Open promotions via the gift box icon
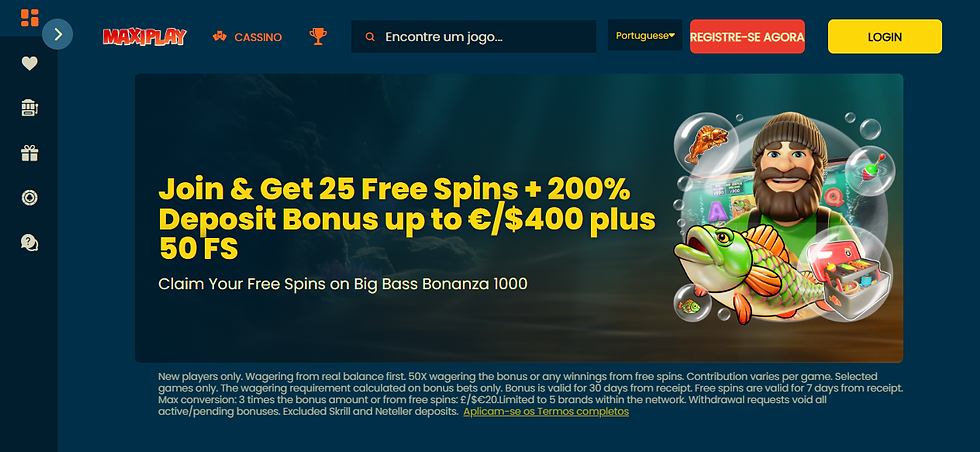980x452 pixels. click(29, 153)
